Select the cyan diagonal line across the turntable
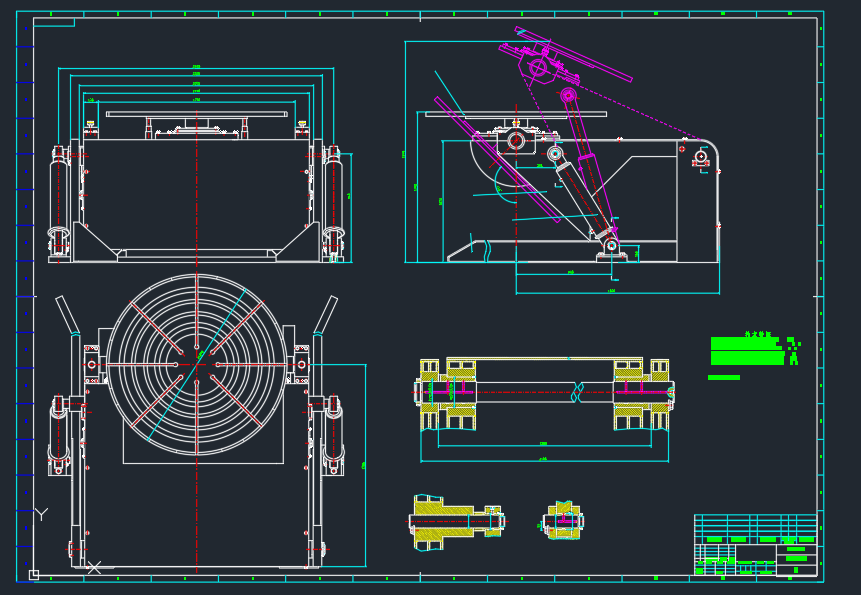The image size is (861, 595). click(197, 364)
